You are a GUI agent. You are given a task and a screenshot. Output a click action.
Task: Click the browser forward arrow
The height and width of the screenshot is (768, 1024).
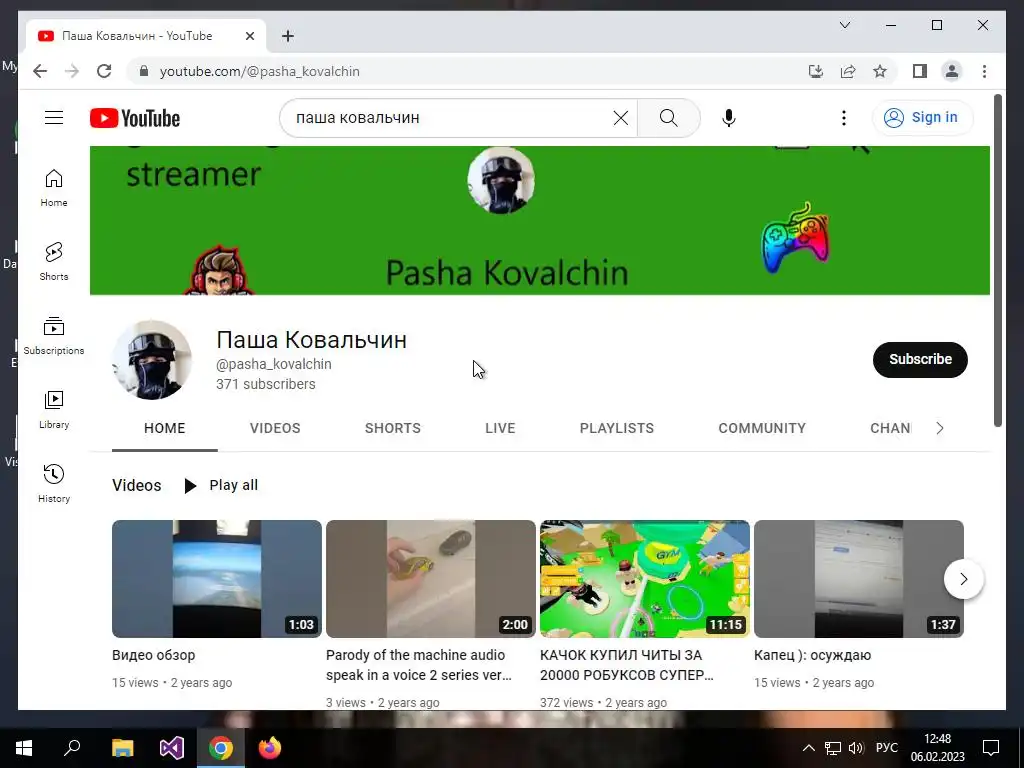pyautogui.click(x=72, y=71)
